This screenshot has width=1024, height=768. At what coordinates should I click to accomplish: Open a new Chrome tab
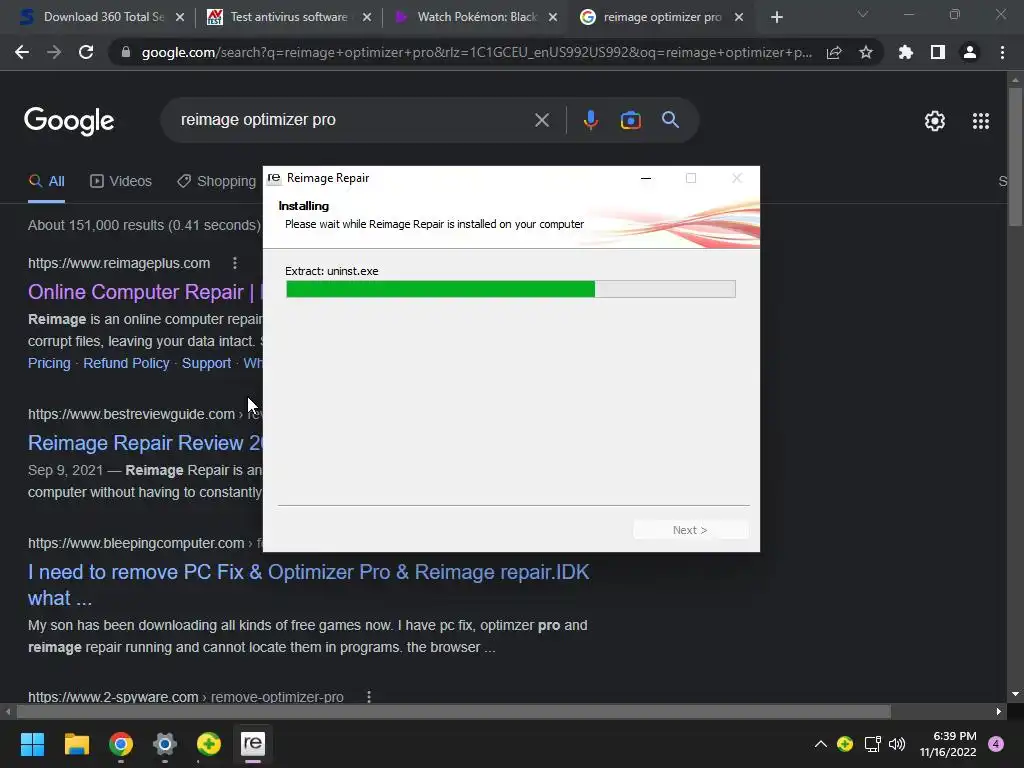pyautogui.click(x=776, y=18)
